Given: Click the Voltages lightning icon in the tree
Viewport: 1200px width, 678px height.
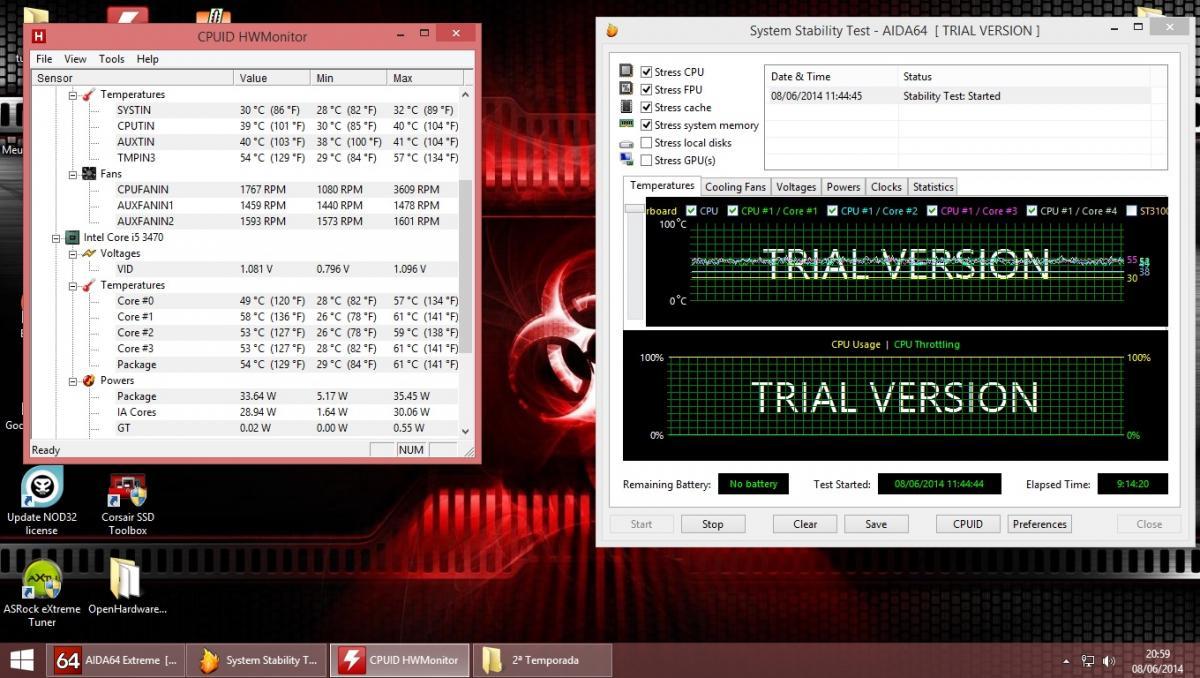Looking at the screenshot, I should 88,253.
